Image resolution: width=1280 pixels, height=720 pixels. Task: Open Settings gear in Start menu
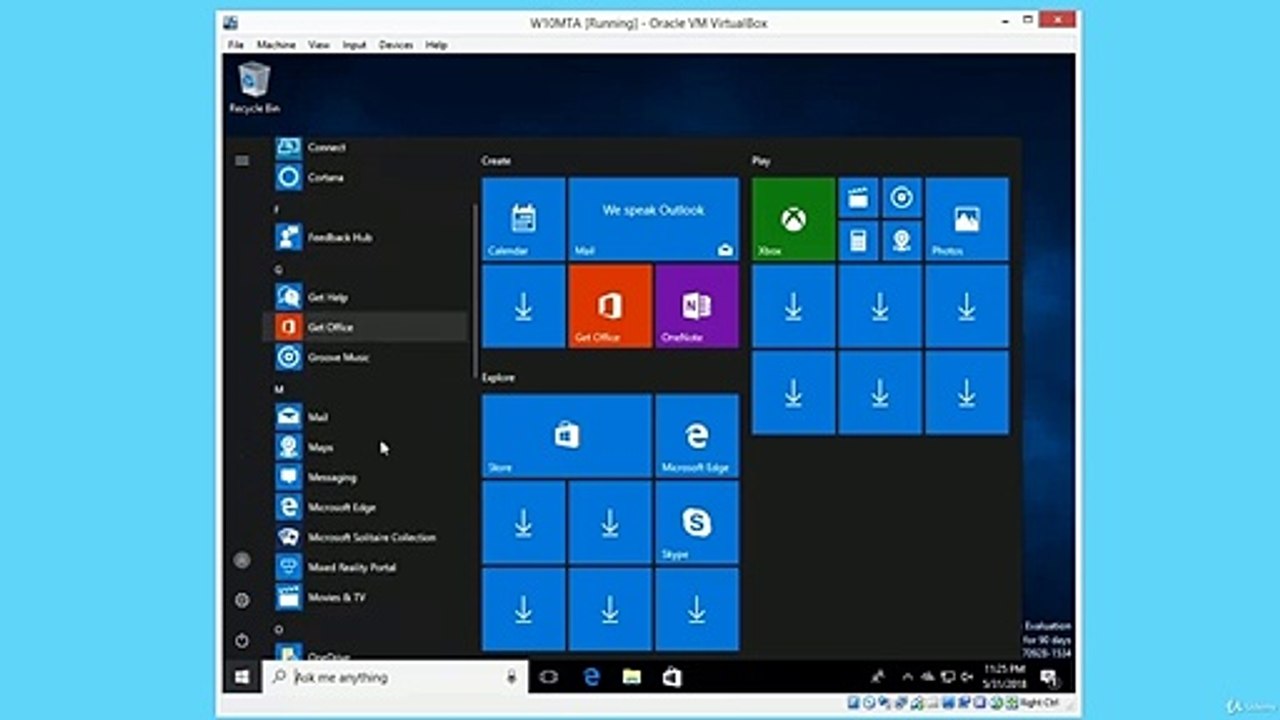(242, 600)
